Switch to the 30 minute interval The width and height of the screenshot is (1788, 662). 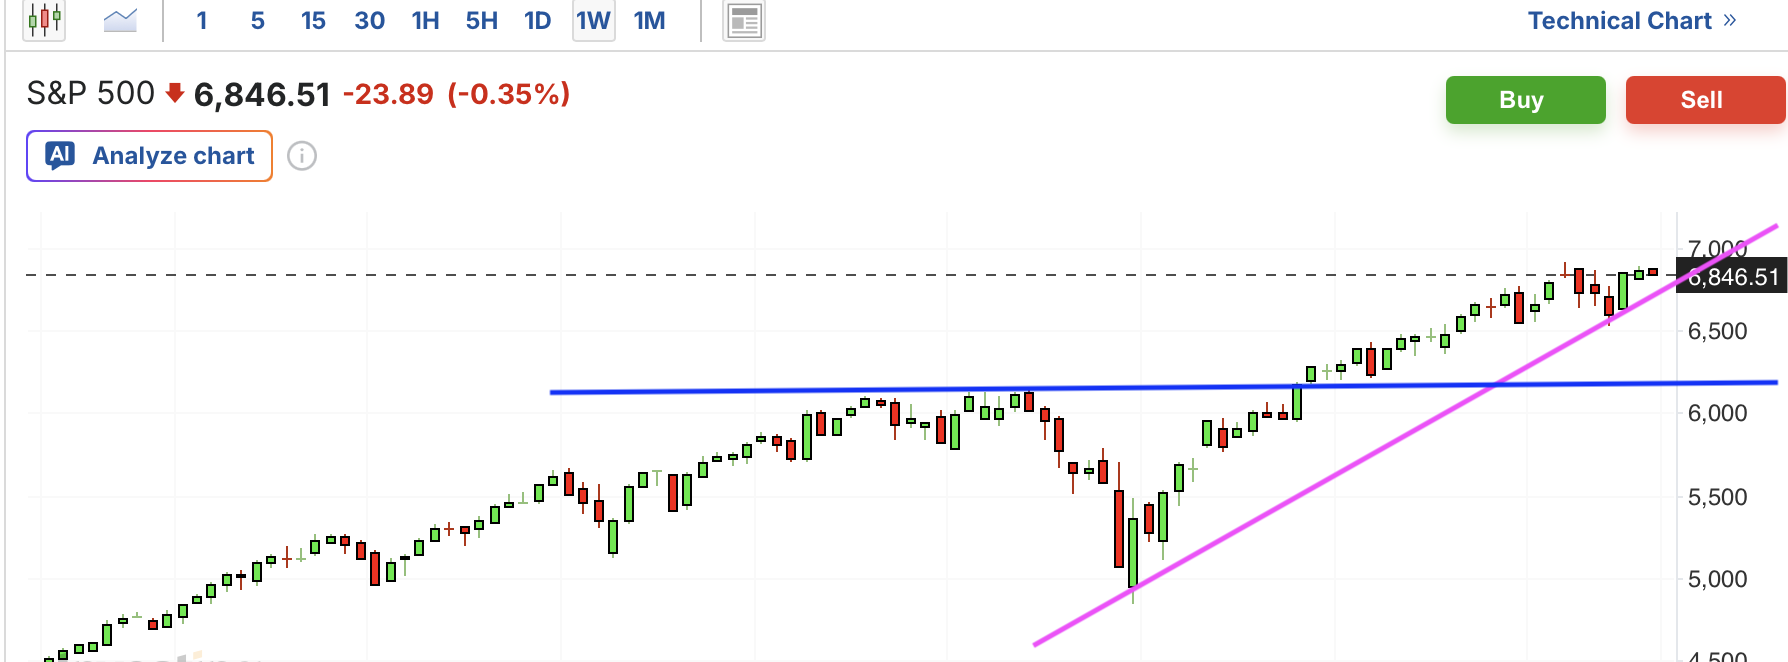point(369,21)
